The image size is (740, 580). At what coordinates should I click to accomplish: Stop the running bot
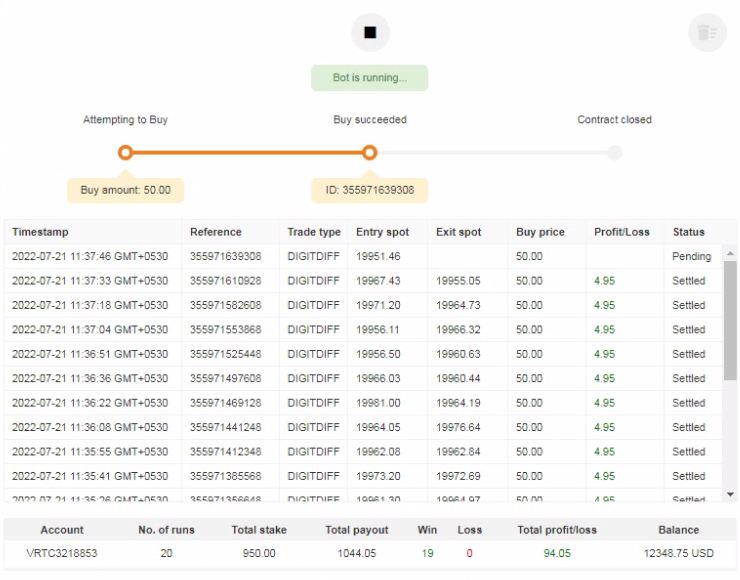tap(370, 32)
